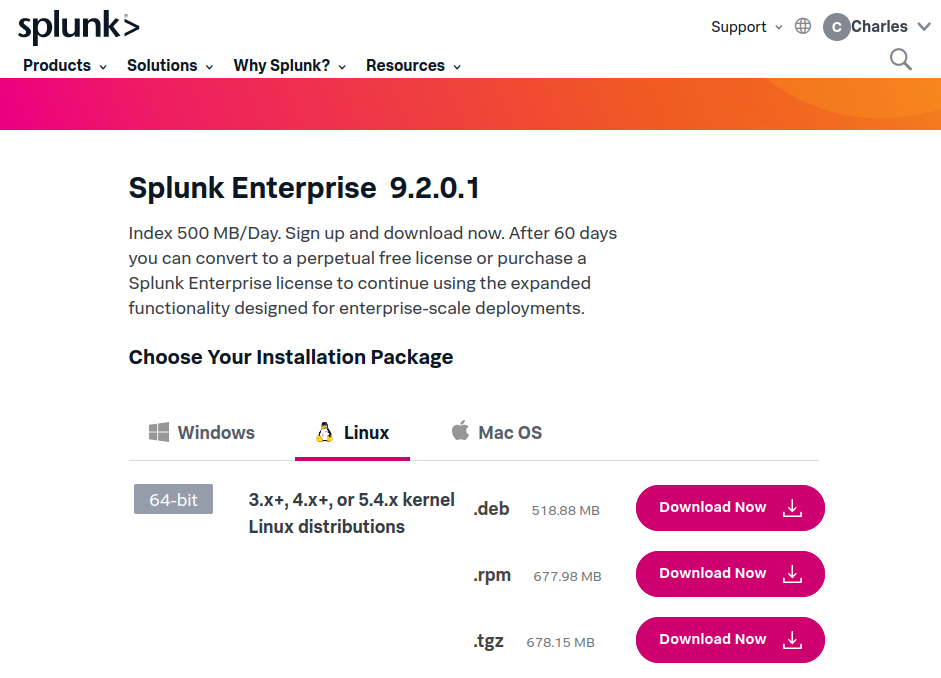This screenshot has height=678, width=941.
Task: Expand the Charles account chevron
Action: pos(923,27)
